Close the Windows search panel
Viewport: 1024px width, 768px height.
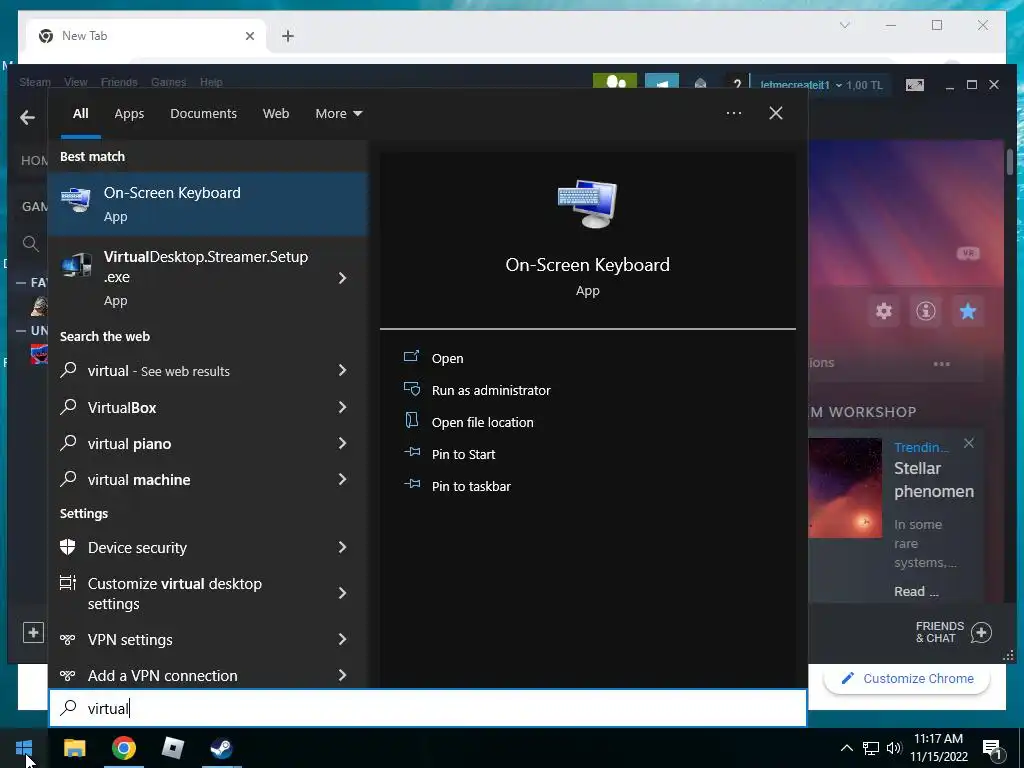coord(775,113)
